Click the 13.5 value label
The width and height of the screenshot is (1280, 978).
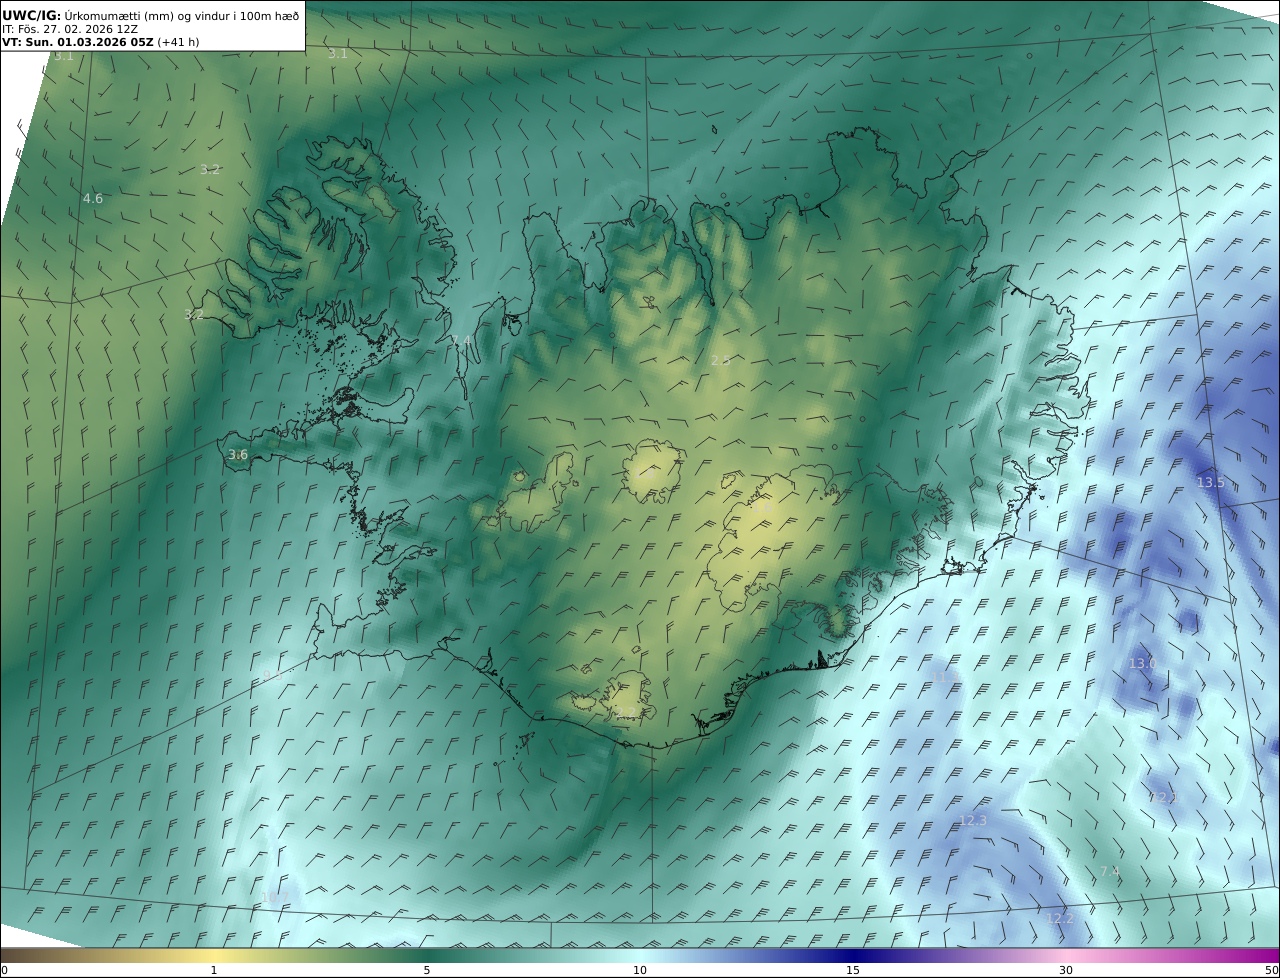click(x=1210, y=483)
